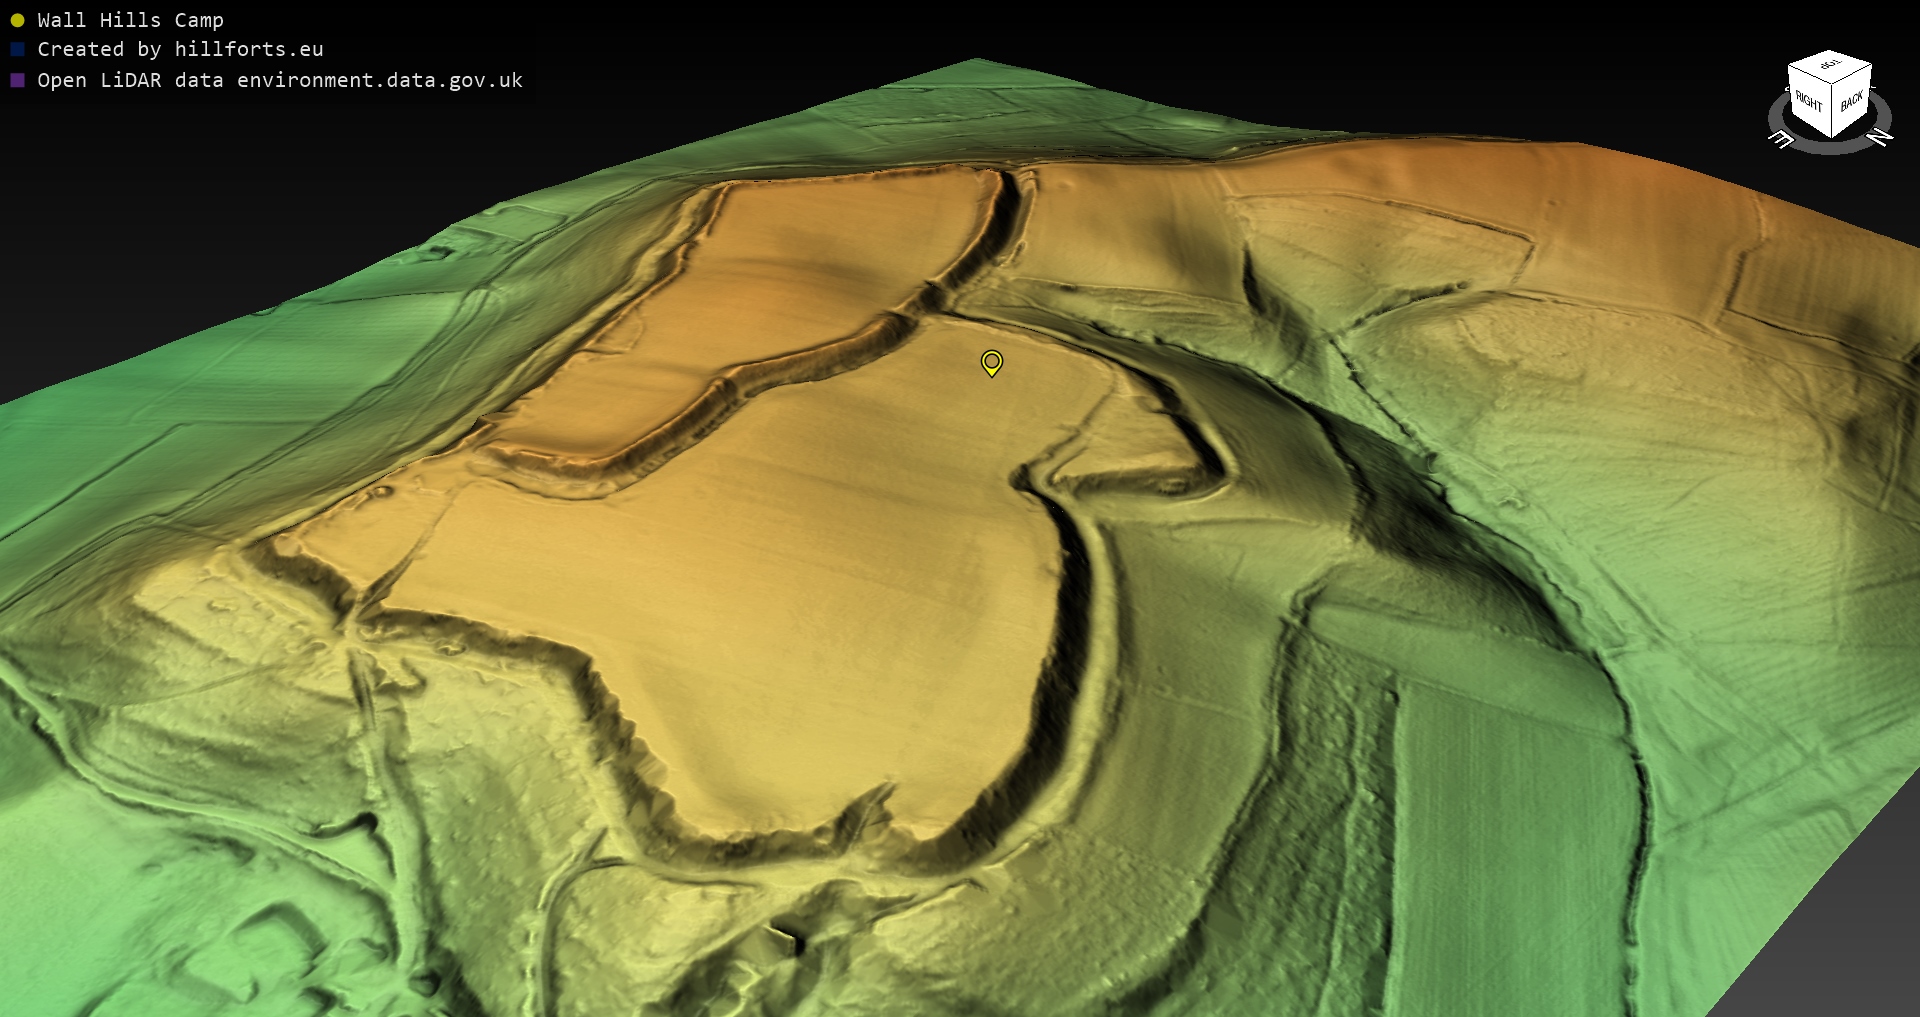The height and width of the screenshot is (1017, 1920).
Task: Open the environment.data.gov.uk LiDAR data credit
Action: click(x=280, y=80)
